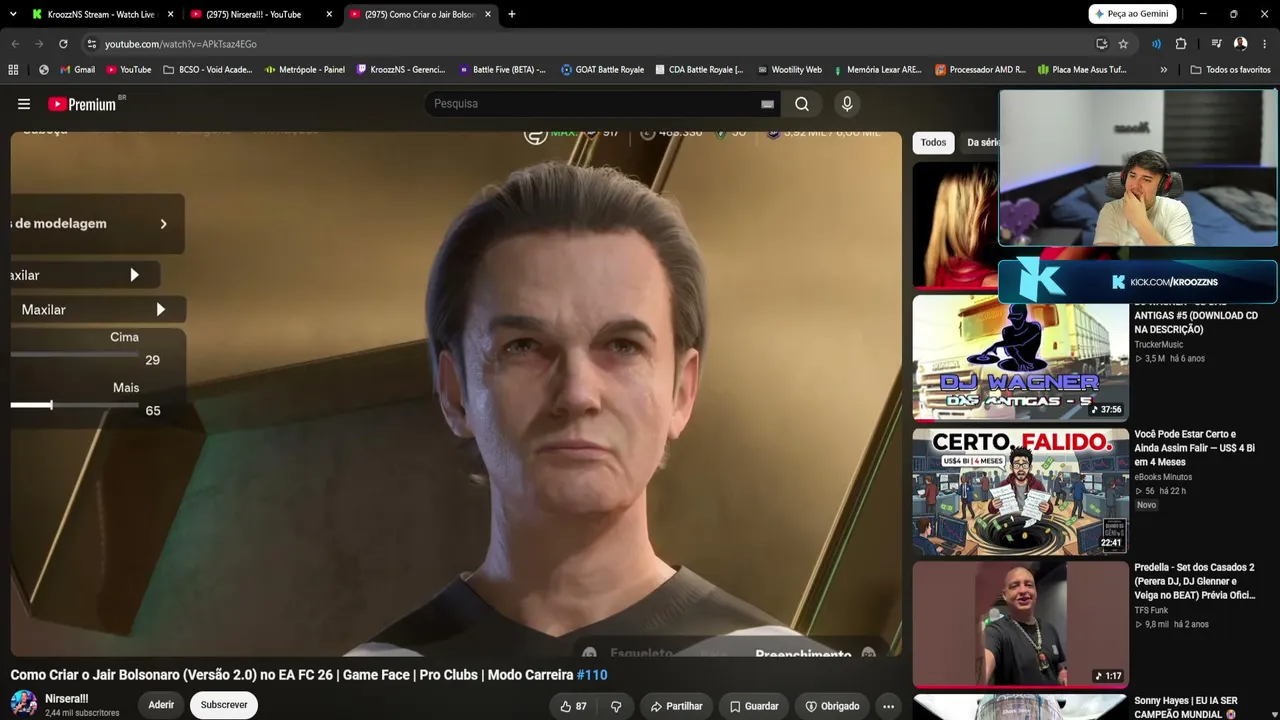
Task: Click the #110 hashtag in video title
Action: pos(592,675)
